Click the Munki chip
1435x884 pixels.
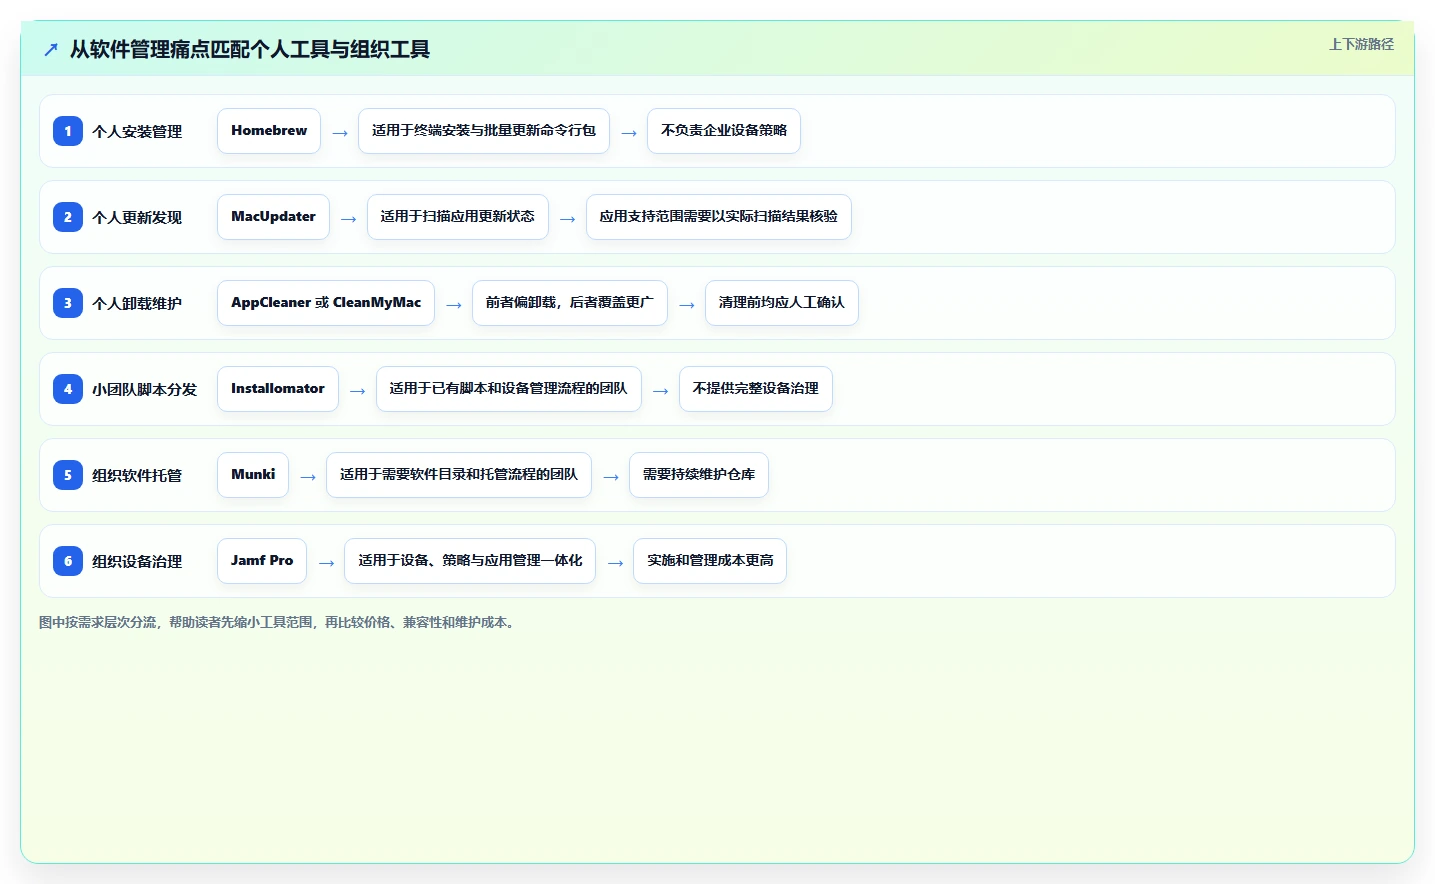pyautogui.click(x=253, y=475)
